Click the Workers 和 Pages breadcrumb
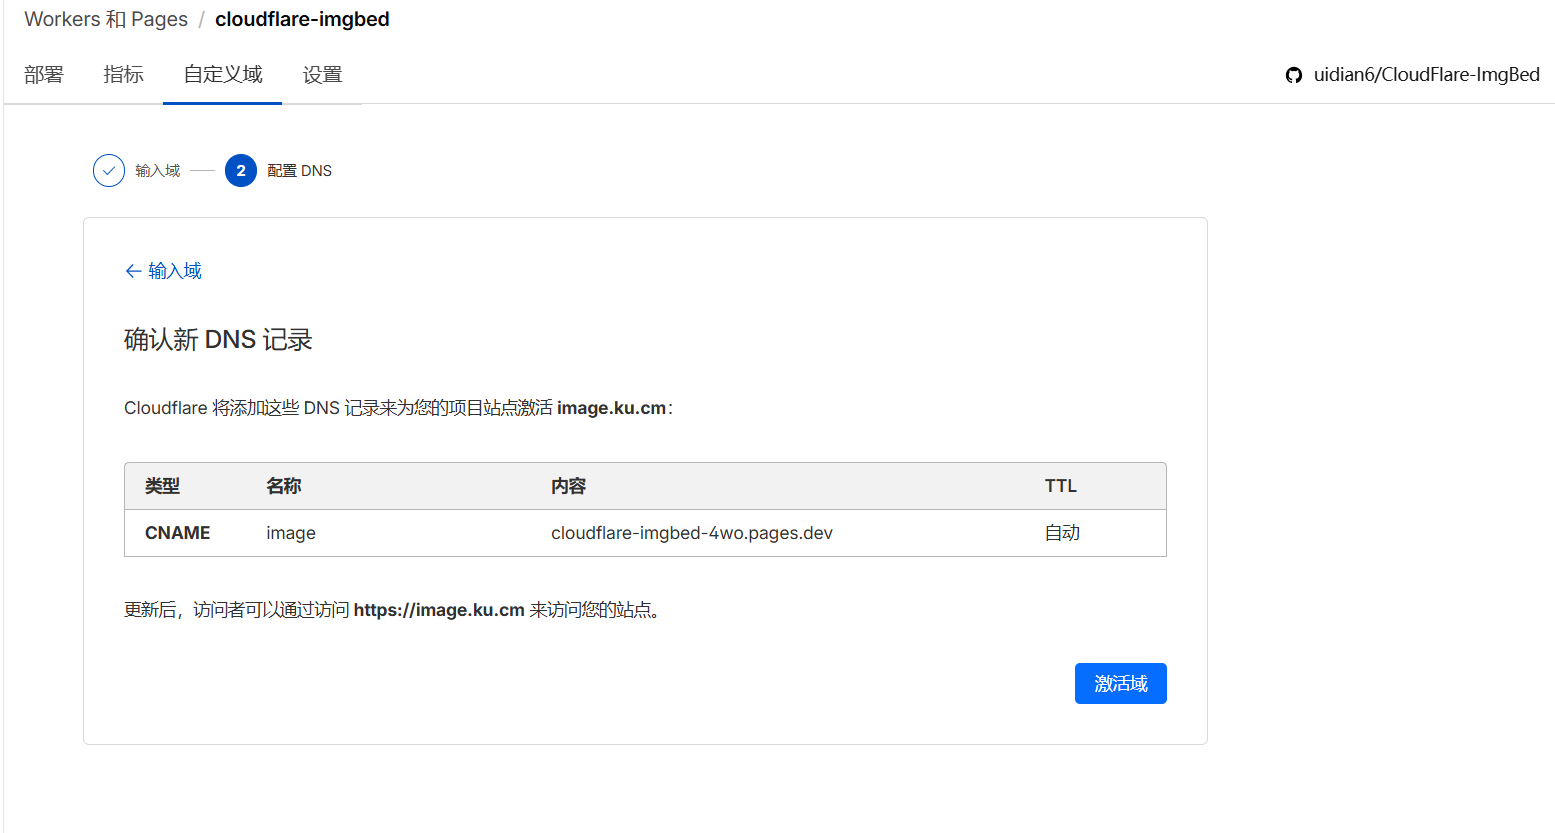 [x=106, y=19]
